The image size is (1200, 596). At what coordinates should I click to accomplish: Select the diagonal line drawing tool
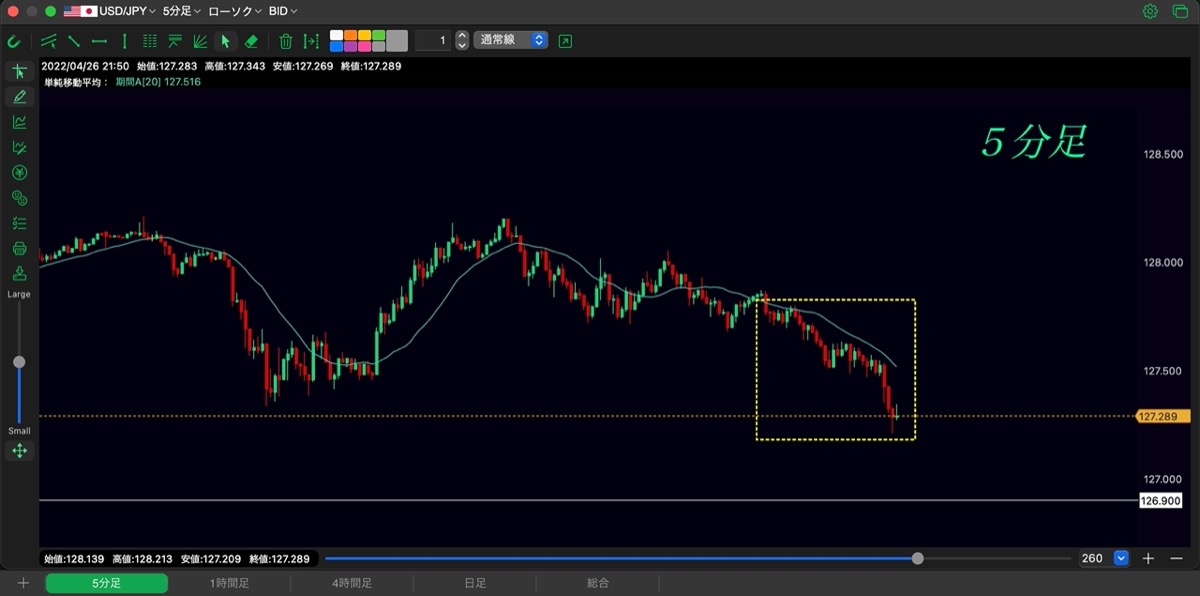74,41
